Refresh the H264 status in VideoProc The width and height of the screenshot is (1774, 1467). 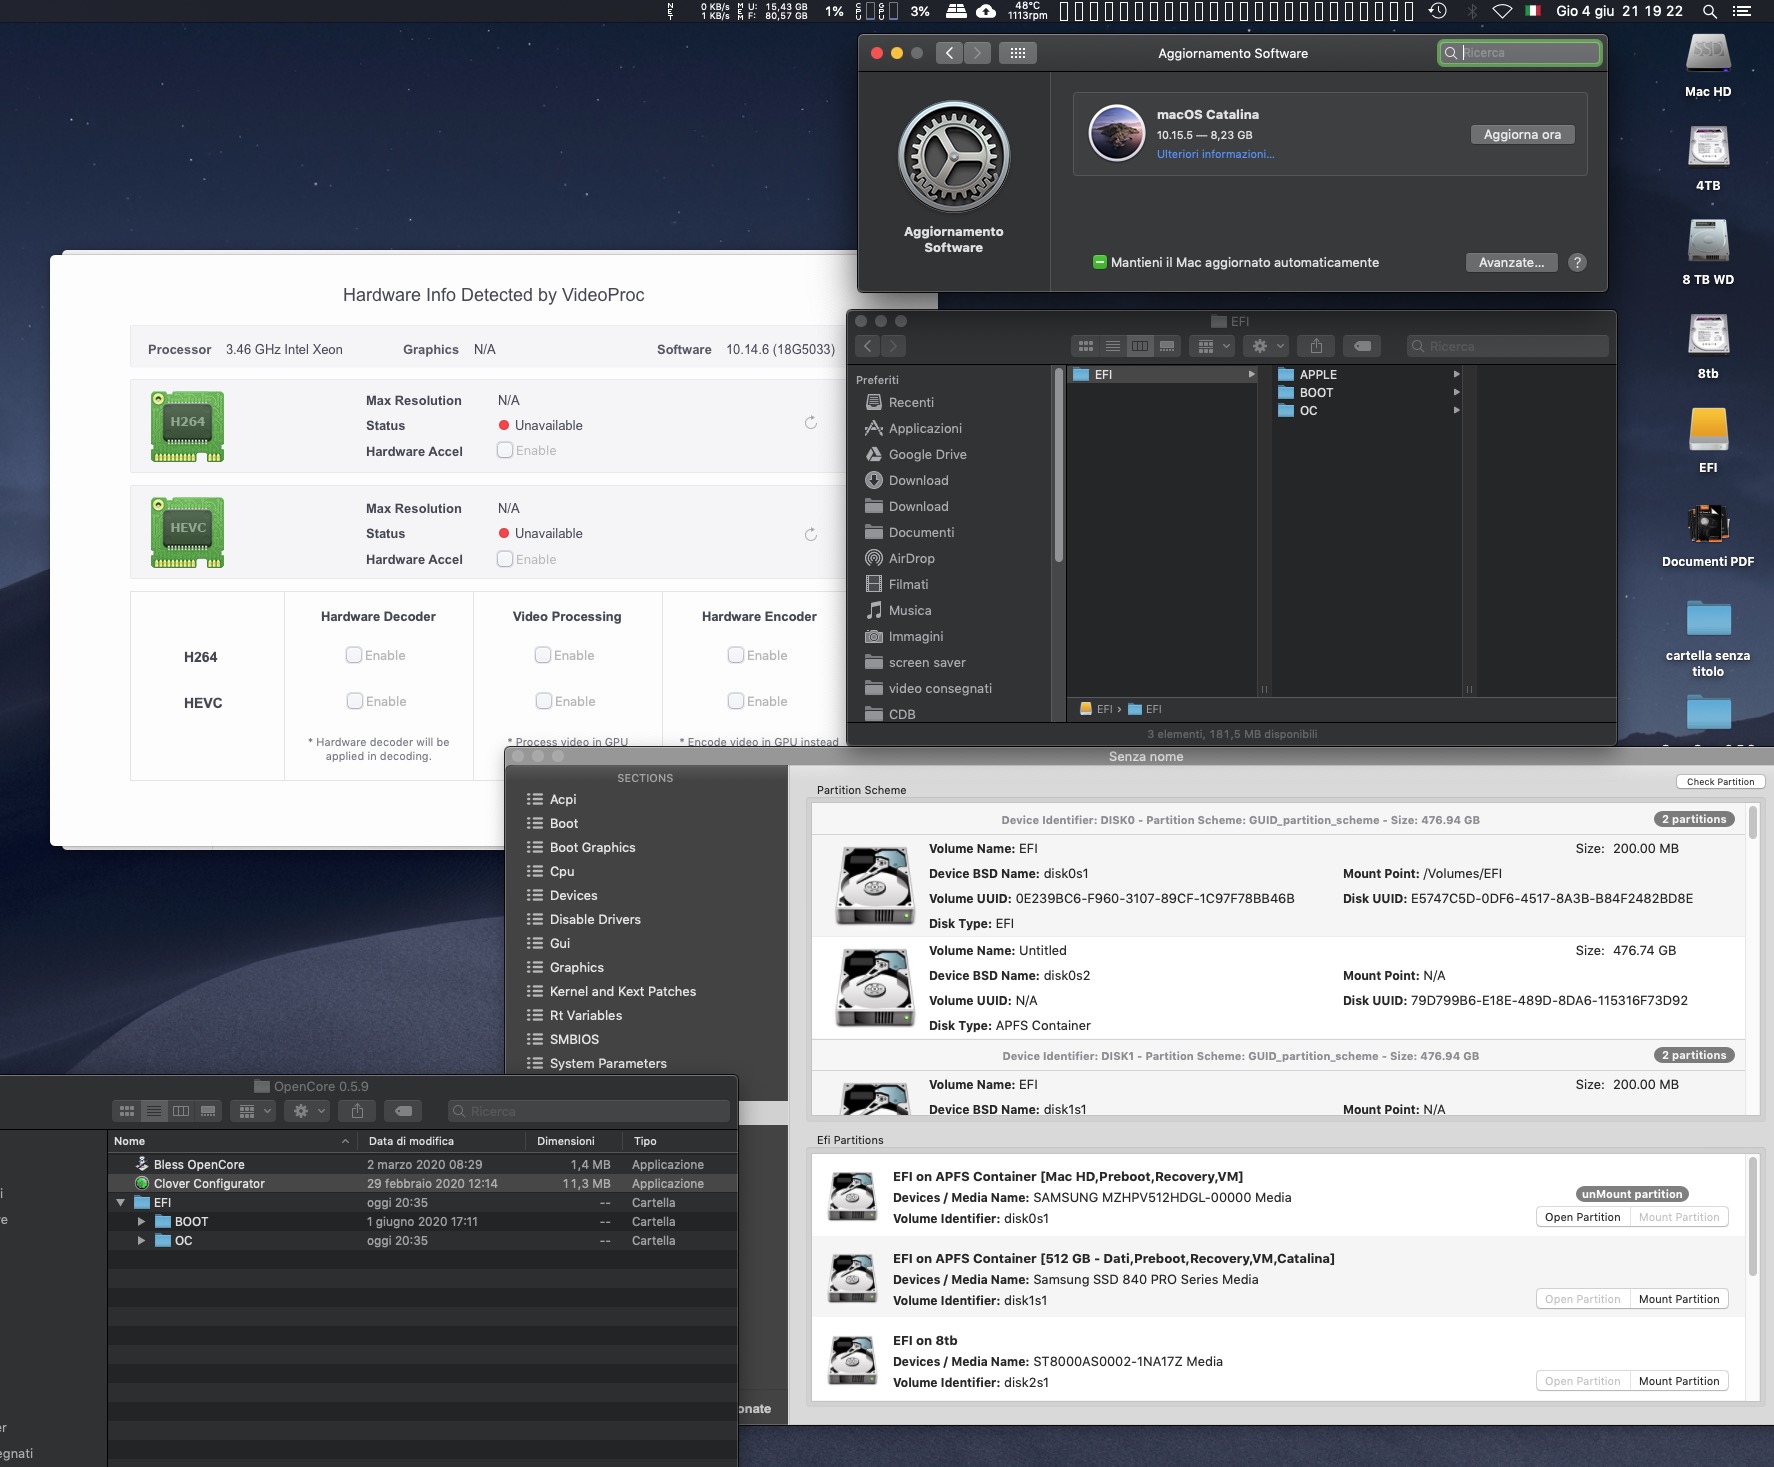coord(811,423)
